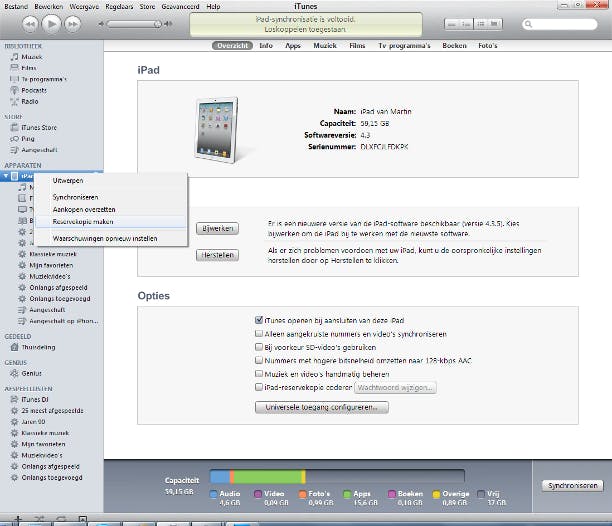This screenshot has height=526, width=612.
Task: Click the Bijwerken button
Action: click(x=217, y=228)
